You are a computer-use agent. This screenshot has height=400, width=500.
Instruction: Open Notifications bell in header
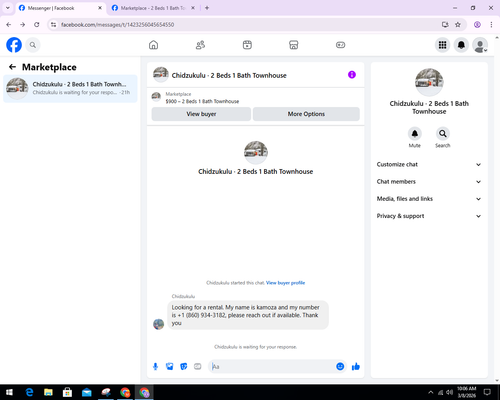coord(461,45)
